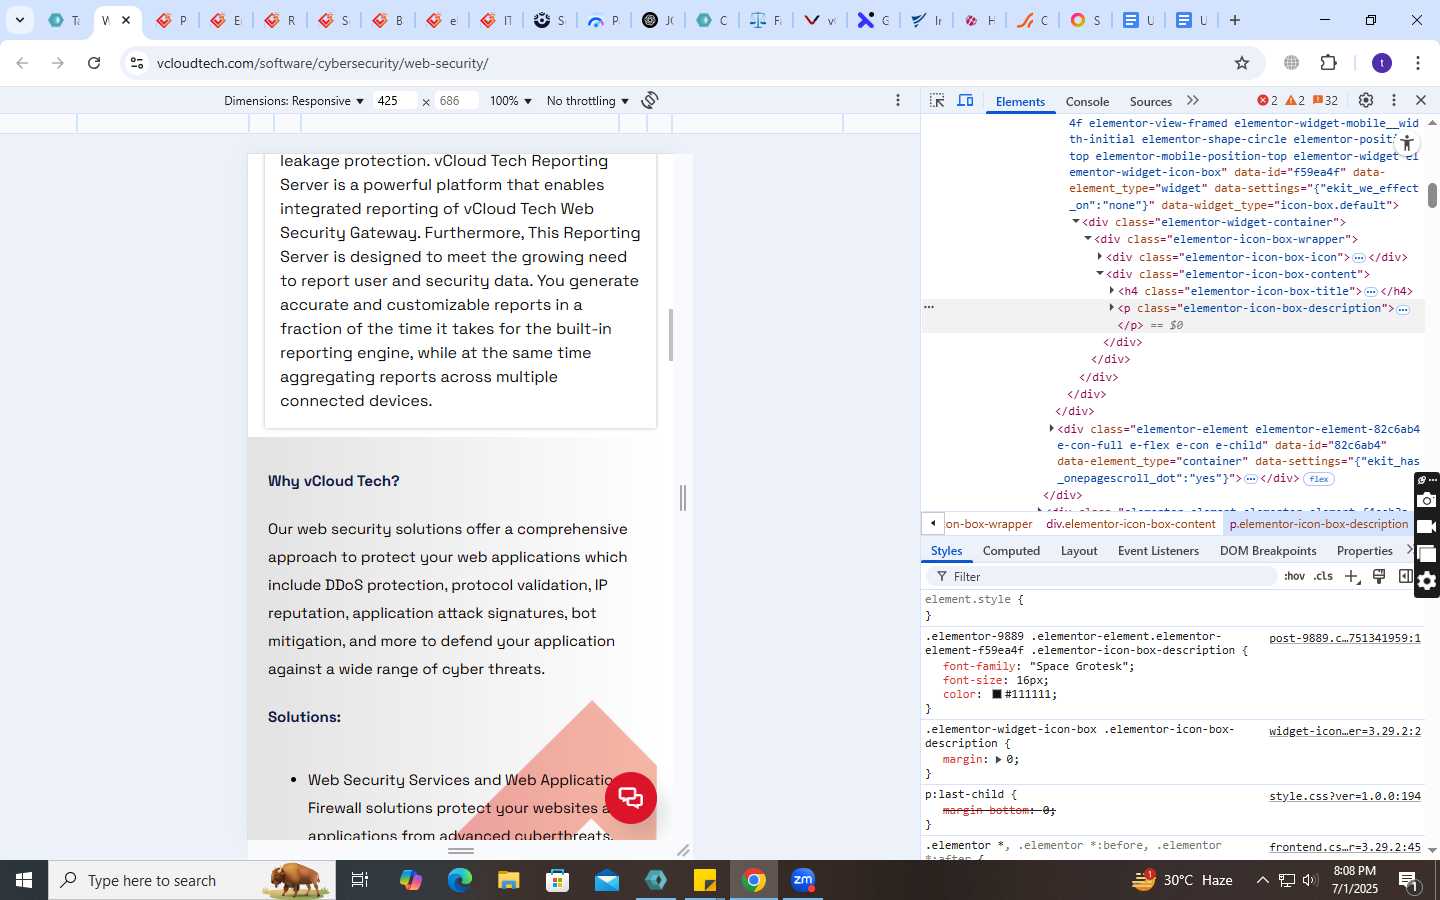Image resolution: width=1440 pixels, height=900 pixels.
Task: Switch to the Elements tab
Action: [1020, 101]
